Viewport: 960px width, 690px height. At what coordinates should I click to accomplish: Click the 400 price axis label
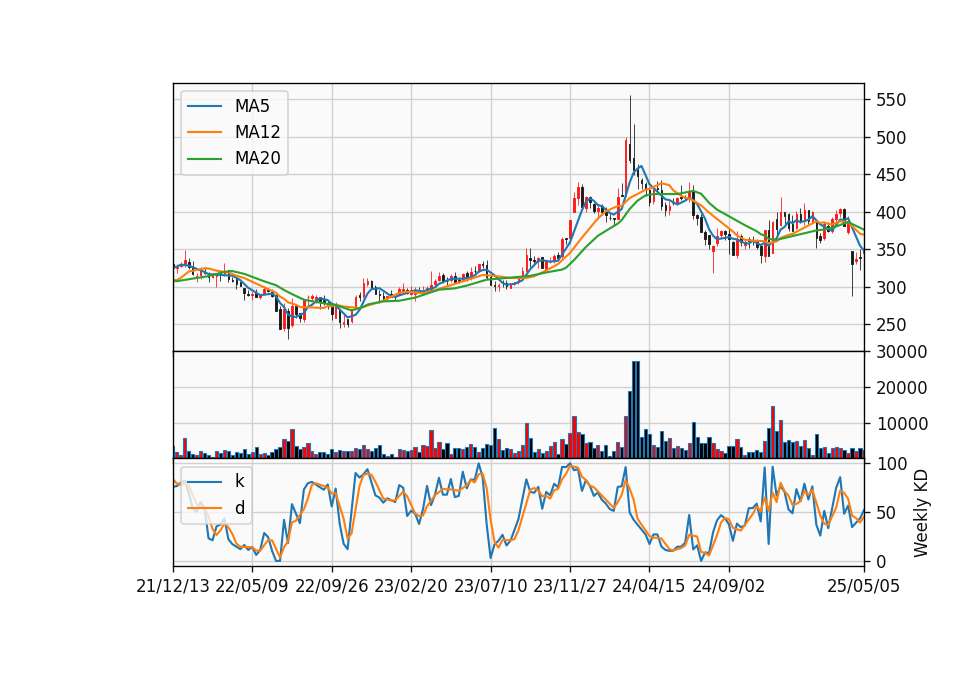[x=891, y=212]
